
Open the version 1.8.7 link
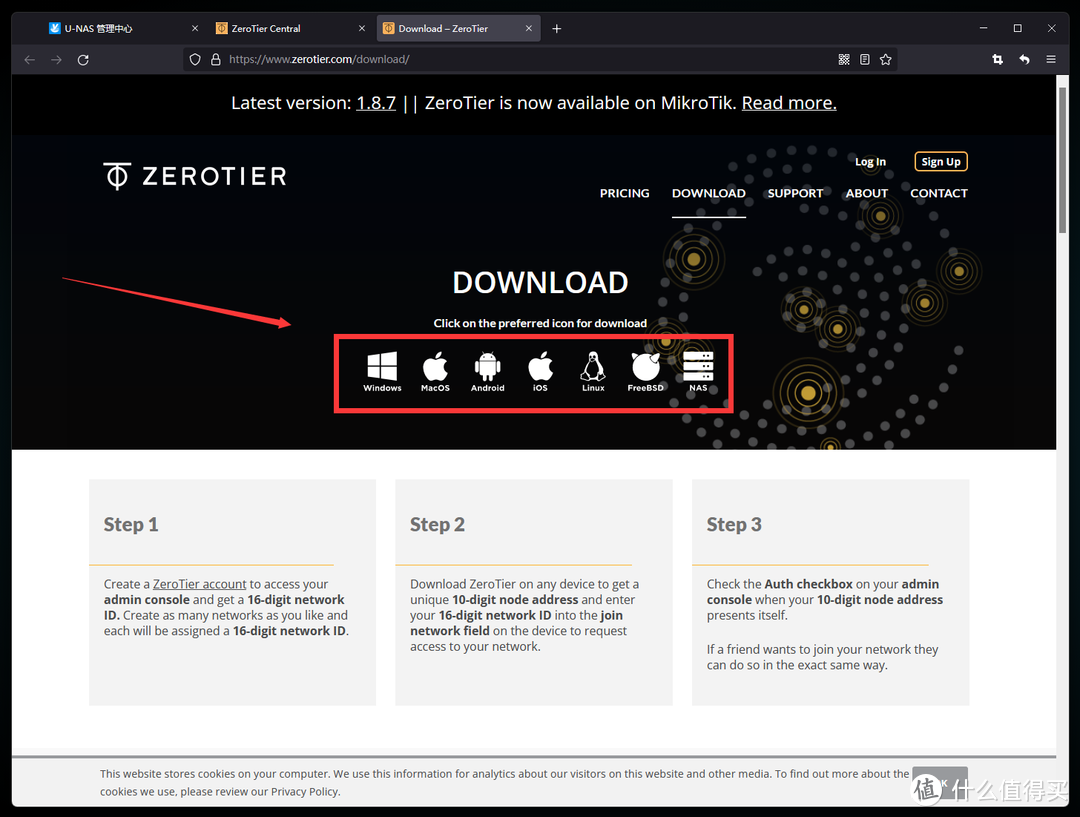coord(376,103)
